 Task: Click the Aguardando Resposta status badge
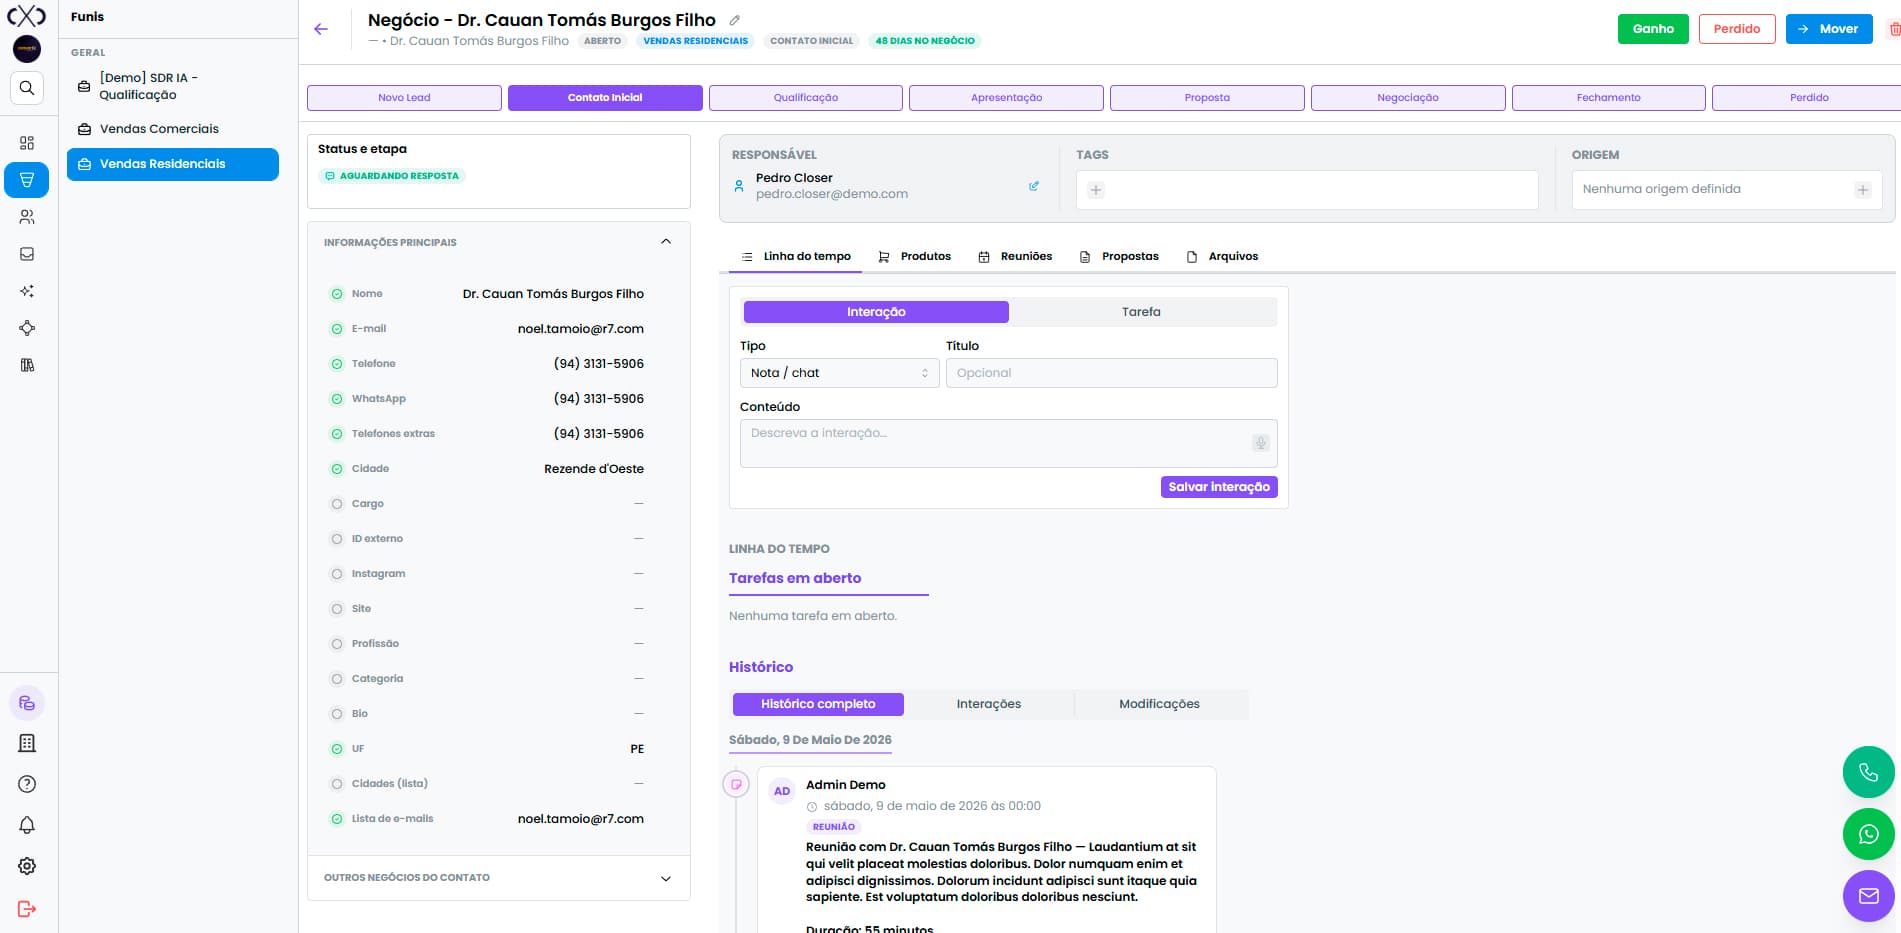click(x=392, y=176)
